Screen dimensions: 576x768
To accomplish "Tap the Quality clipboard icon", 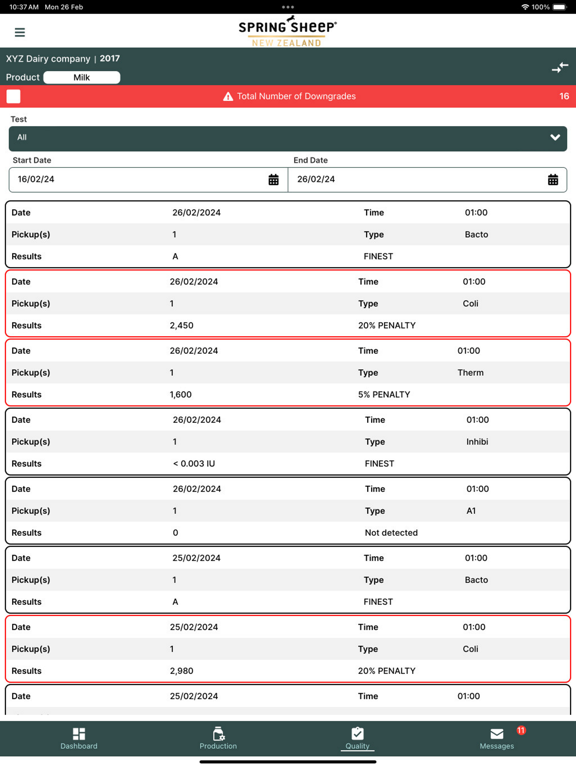I will coord(358,733).
